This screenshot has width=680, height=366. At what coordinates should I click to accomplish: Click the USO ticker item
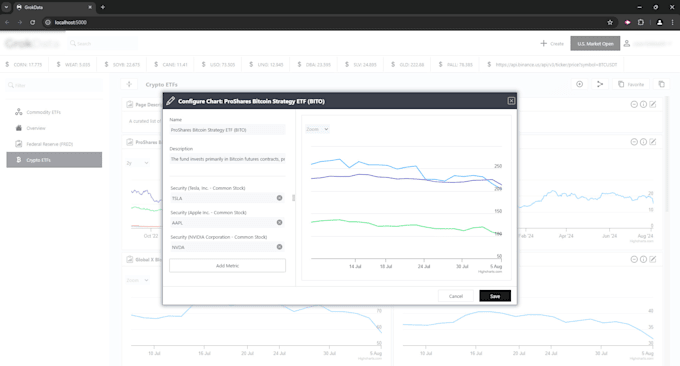[219, 64]
